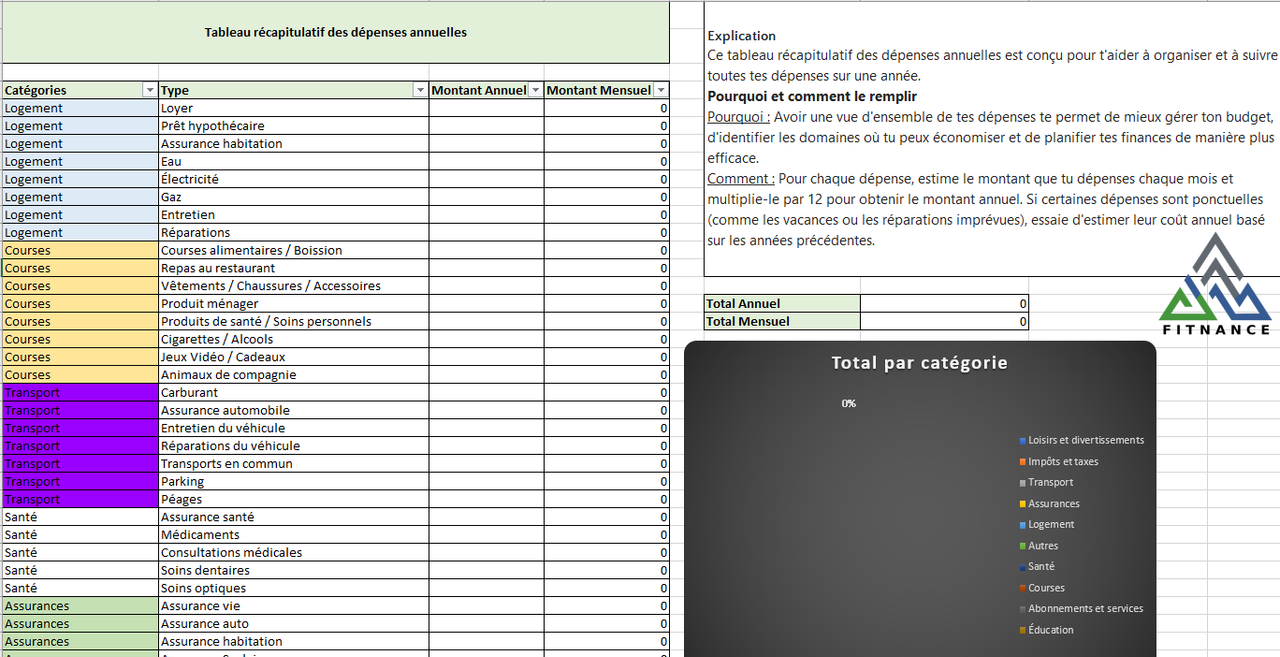Click the 'Réparations du véhicule' cell
This screenshot has width=1280, height=657.
tap(294, 446)
